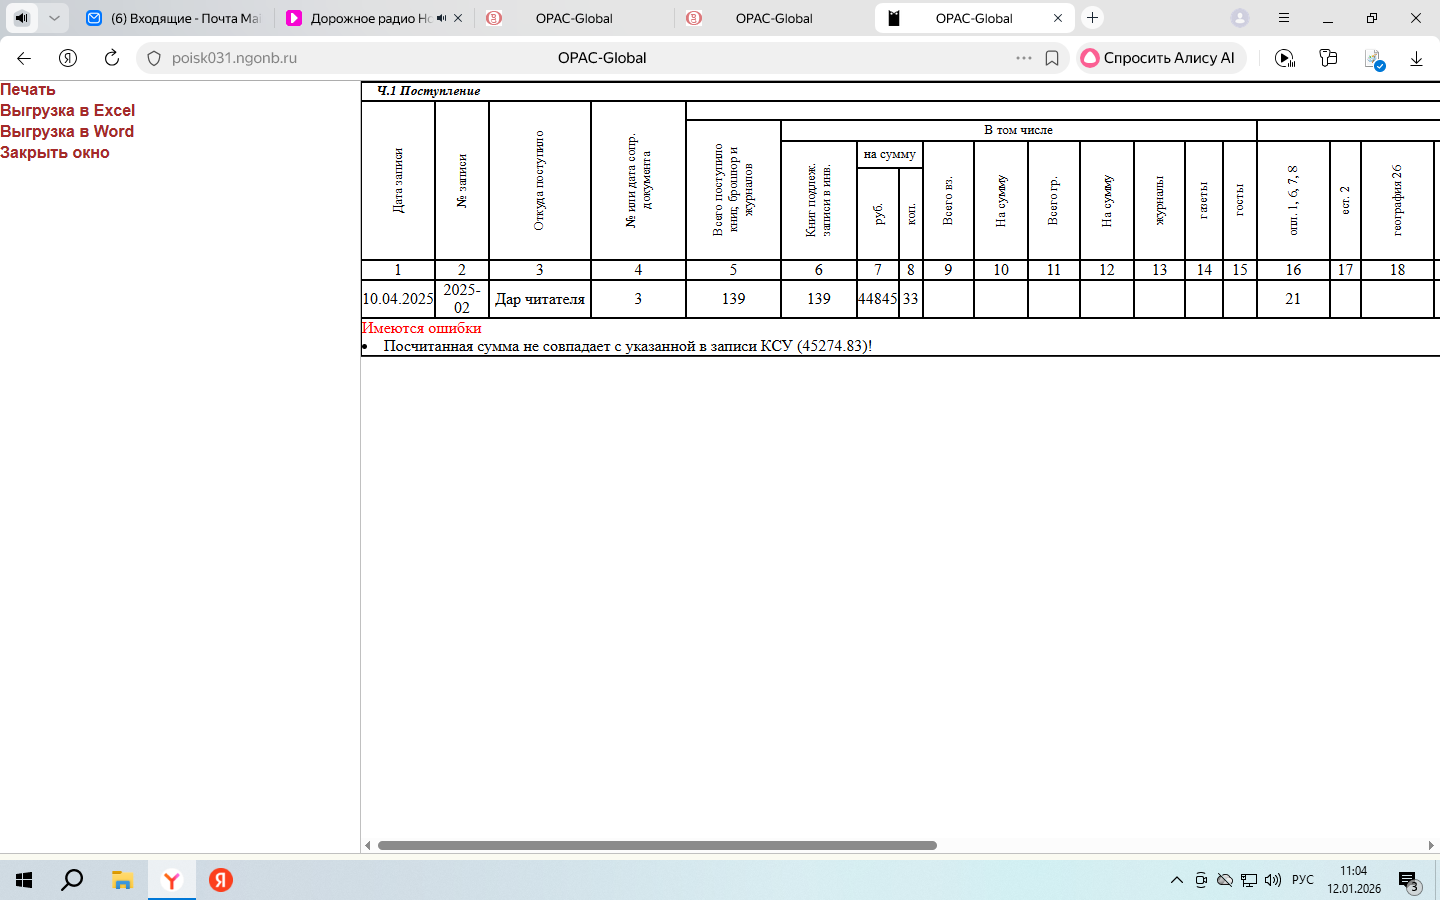
Task: Click the site protection shield icon
Action: pyautogui.click(x=154, y=58)
